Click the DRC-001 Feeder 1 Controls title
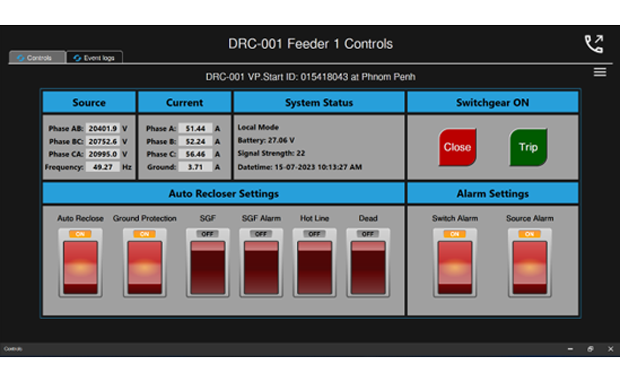620x380 pixels. pyautogui.click(x=310, y=44)
